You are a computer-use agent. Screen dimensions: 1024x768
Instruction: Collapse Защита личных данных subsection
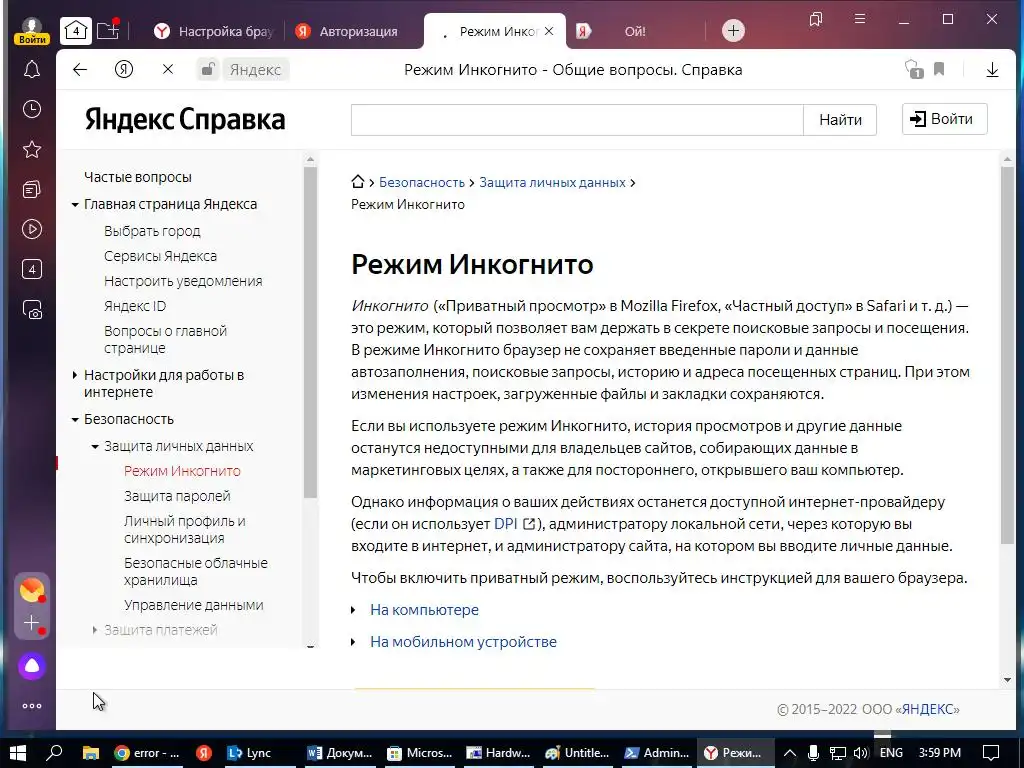[95, 447]
